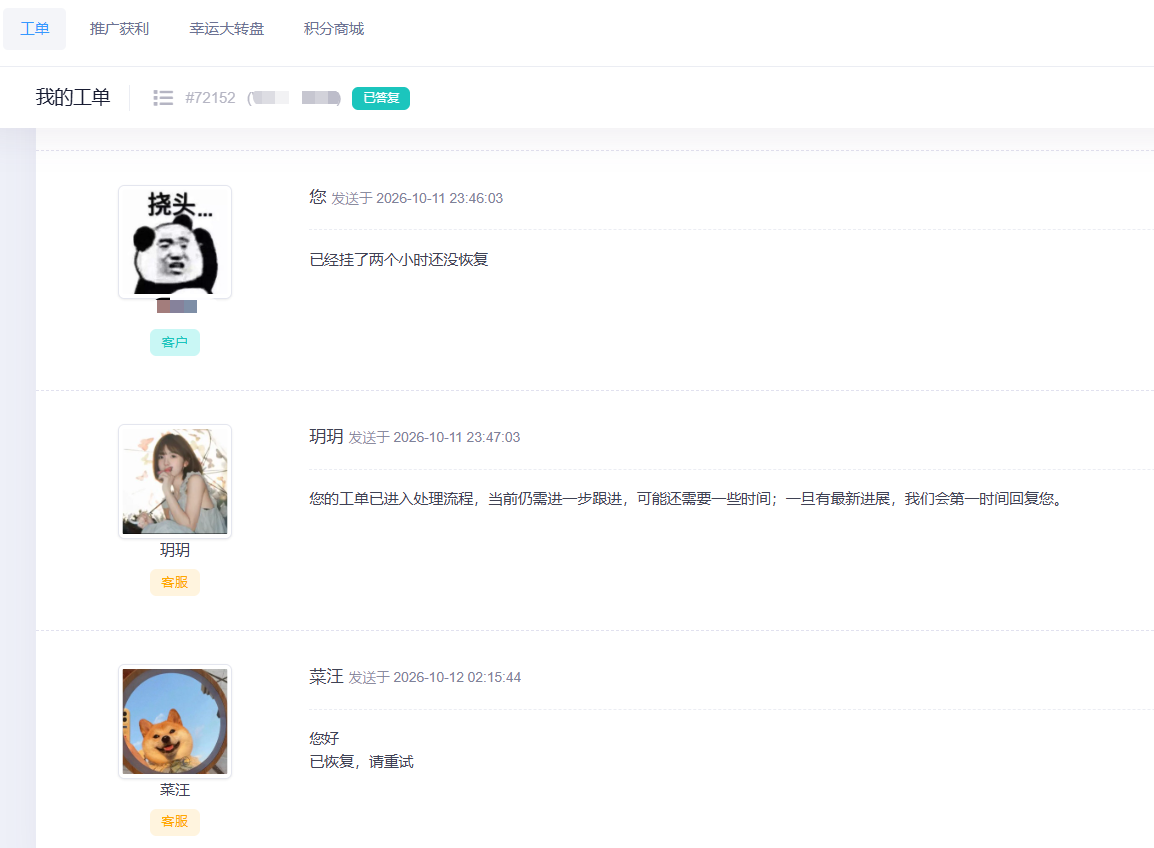
Task: Click the 客户 role badge
Action: click(174, 342)
